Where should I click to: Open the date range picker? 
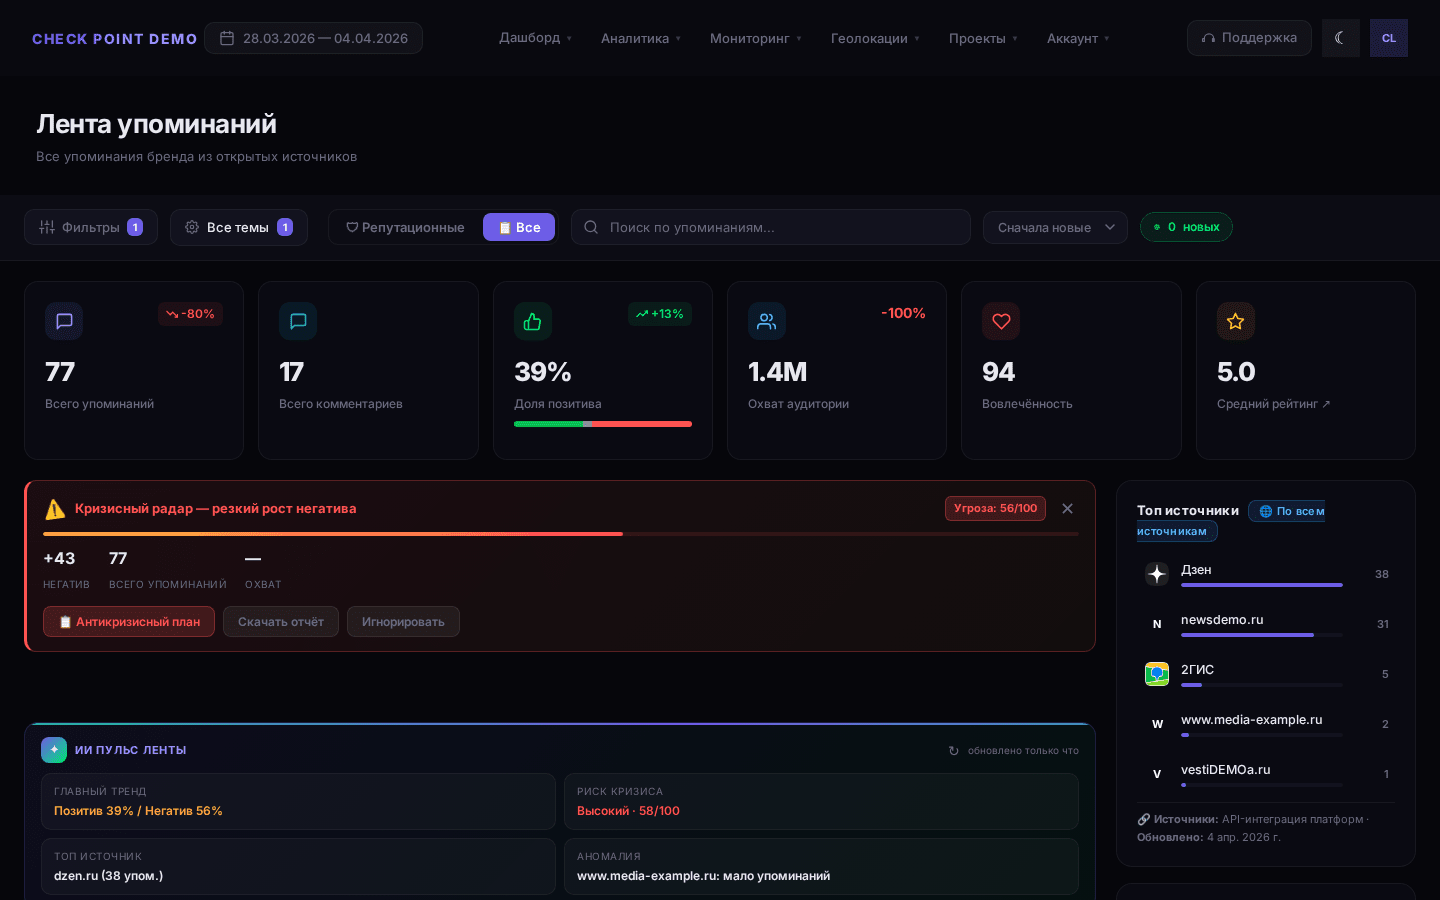314,38
